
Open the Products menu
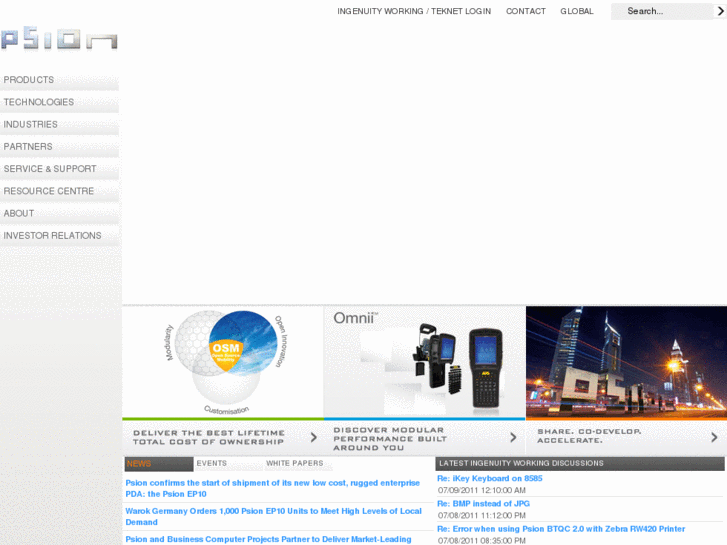(59, 80)
